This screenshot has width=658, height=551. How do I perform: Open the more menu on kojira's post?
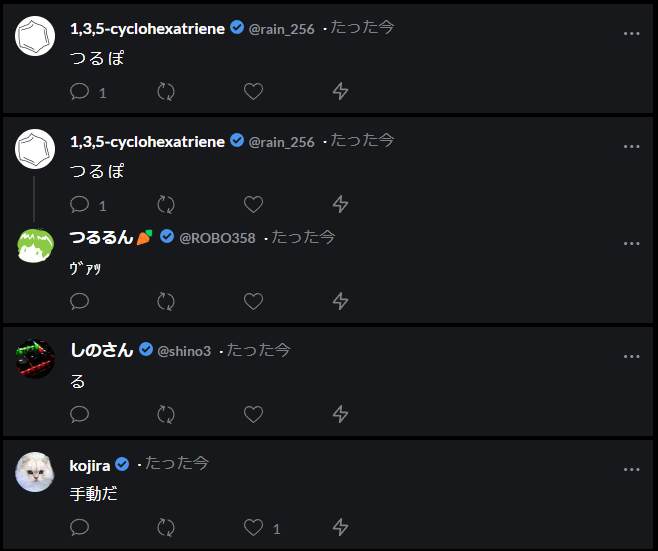[x=631, y=470]
